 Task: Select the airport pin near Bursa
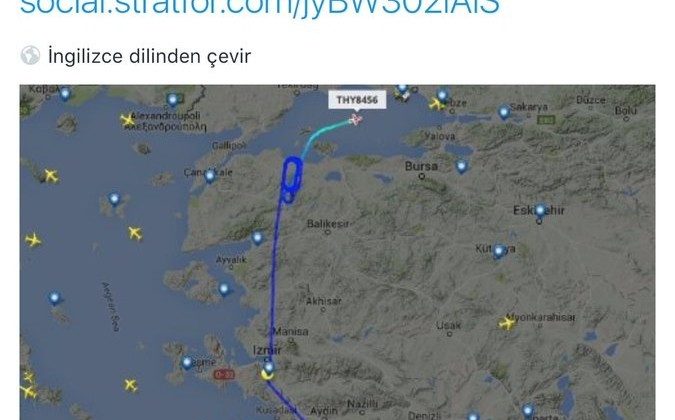pos(461,166)
